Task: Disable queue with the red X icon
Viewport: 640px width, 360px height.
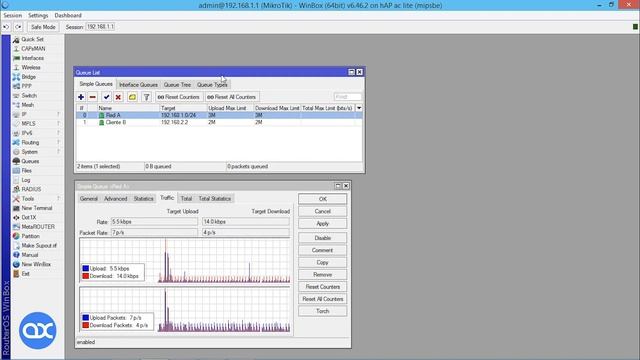Action: (118, 97)
